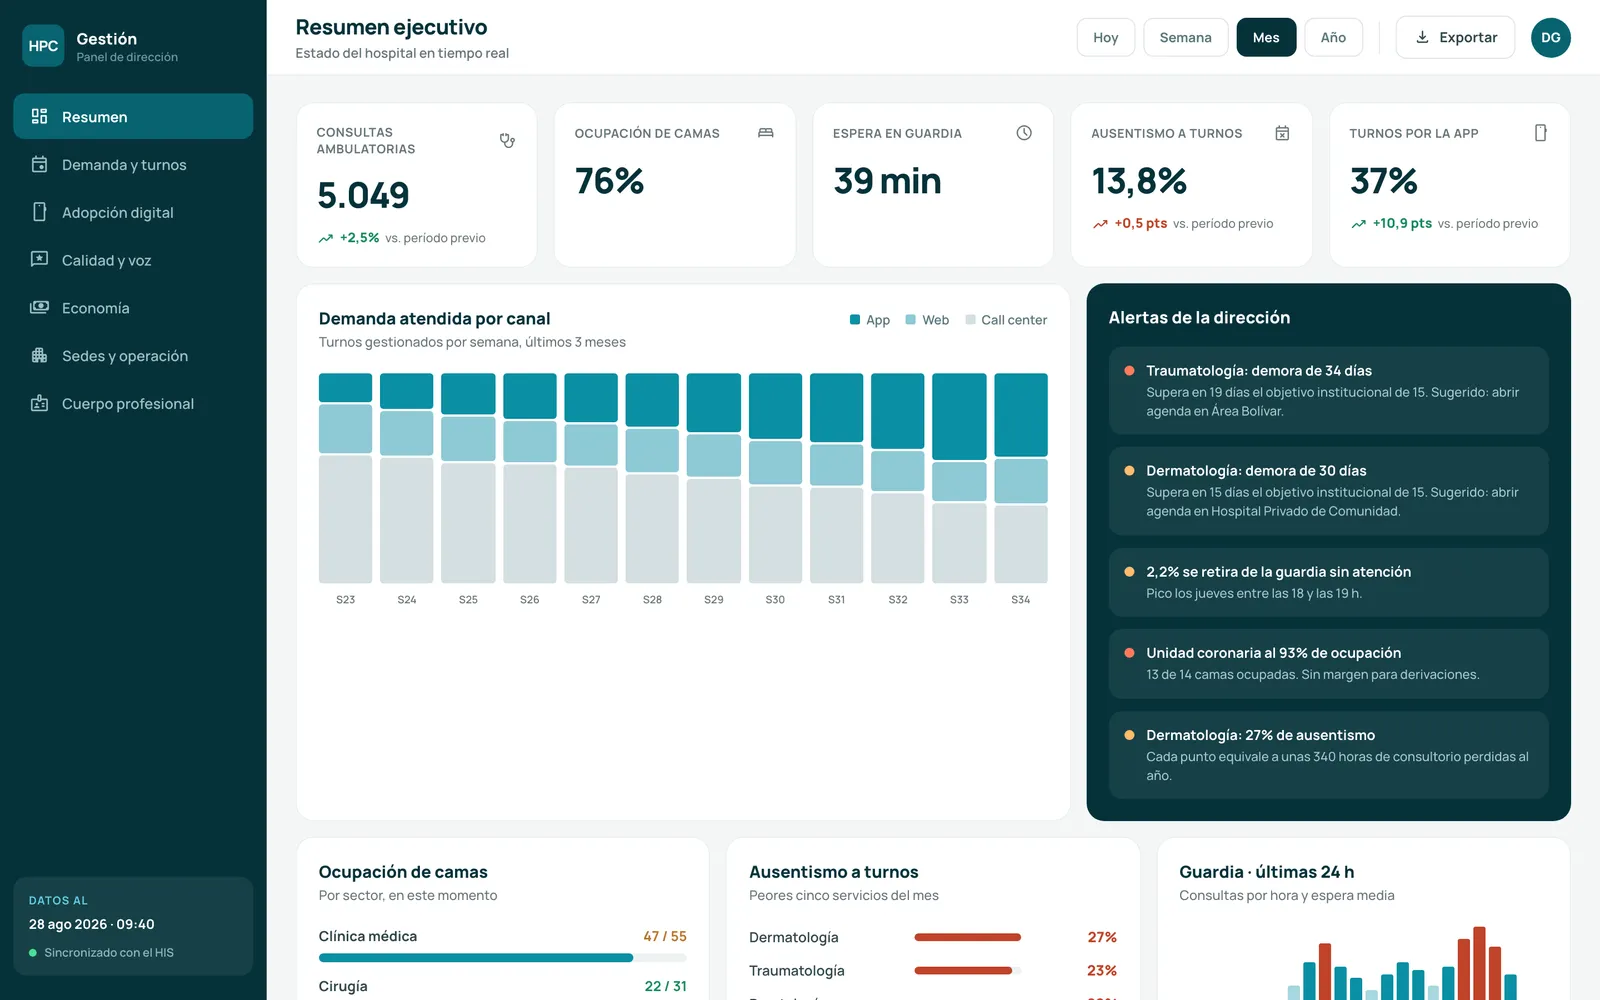
Task: Click stethoscope icon on Consultas ambulatorias card
Action: (507, 141)
